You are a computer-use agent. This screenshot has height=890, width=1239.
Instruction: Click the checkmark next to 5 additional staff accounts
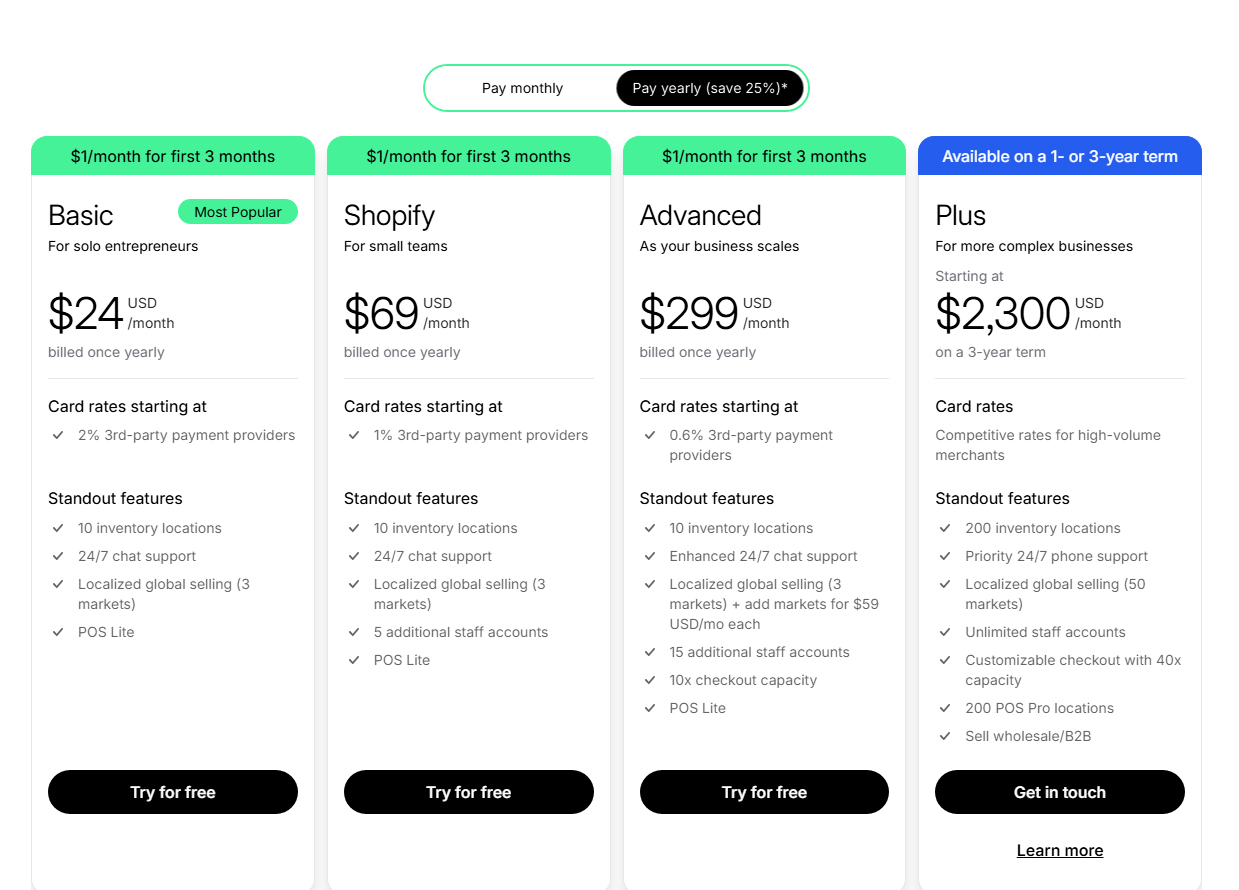click(x=354, y=632)
